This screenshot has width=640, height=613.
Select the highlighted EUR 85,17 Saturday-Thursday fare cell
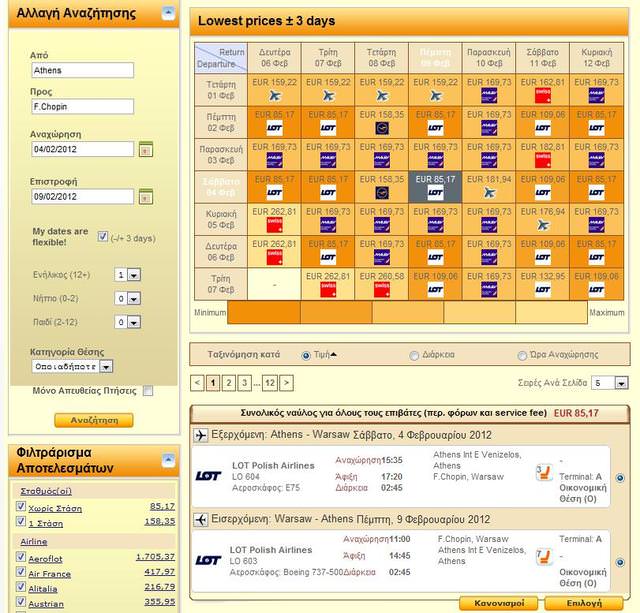pos(435,185)
